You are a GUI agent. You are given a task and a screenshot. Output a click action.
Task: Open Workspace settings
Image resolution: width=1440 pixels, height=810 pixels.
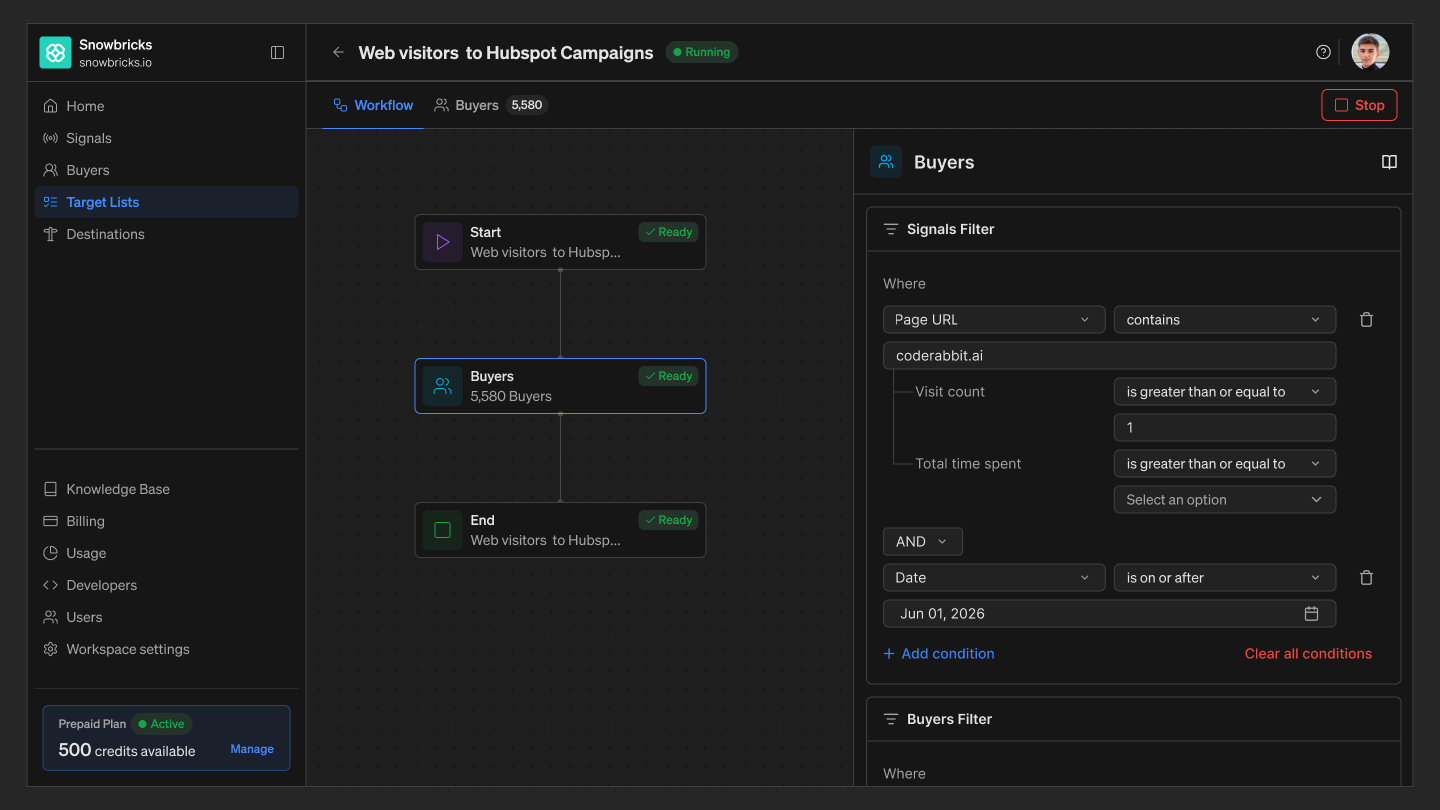tap(166, 649)
